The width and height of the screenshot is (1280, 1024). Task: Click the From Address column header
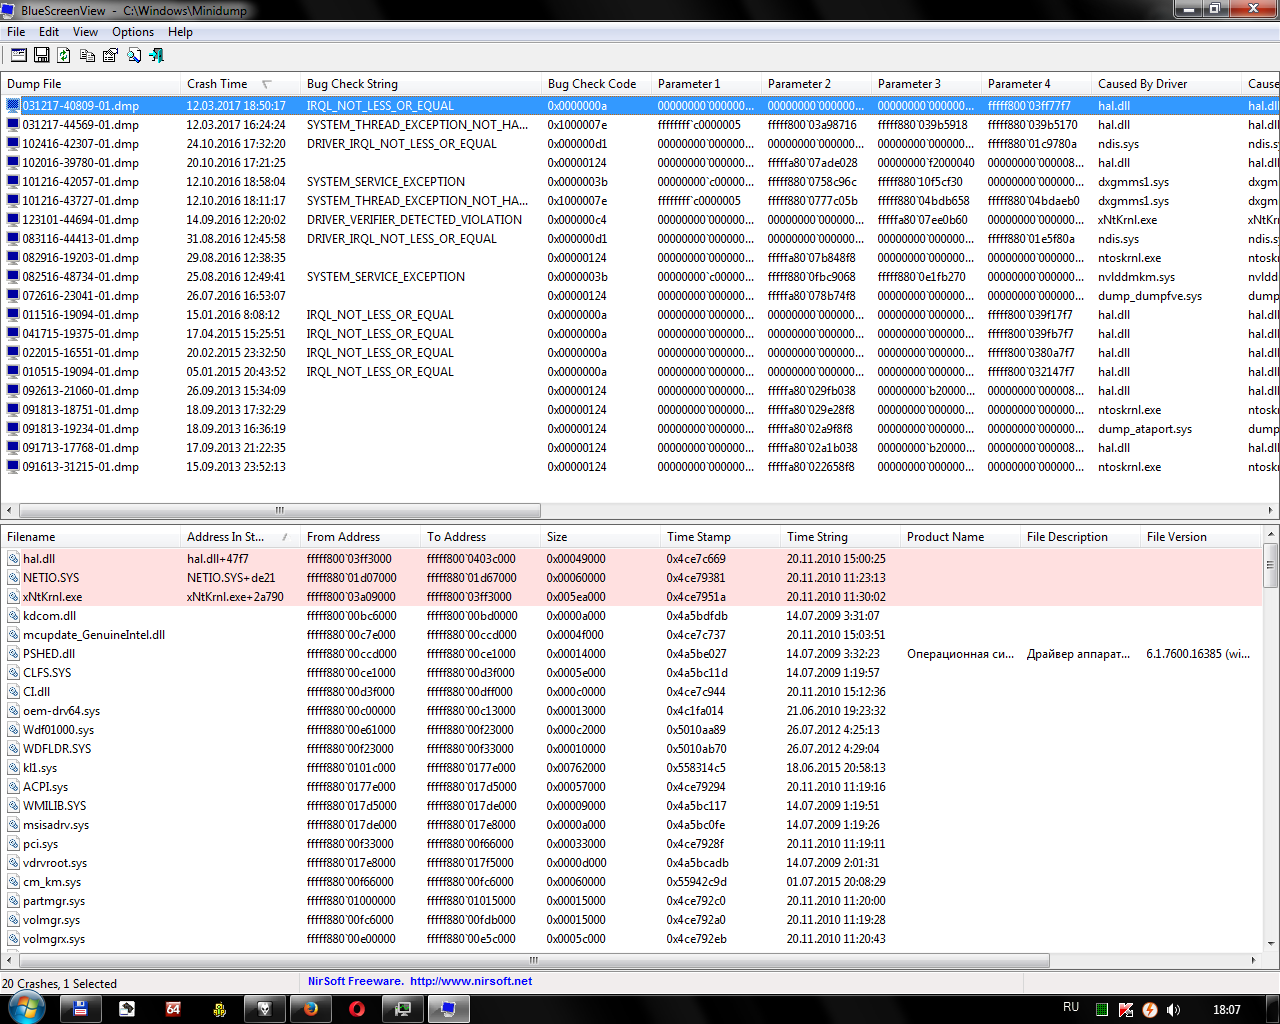(361, 537)
